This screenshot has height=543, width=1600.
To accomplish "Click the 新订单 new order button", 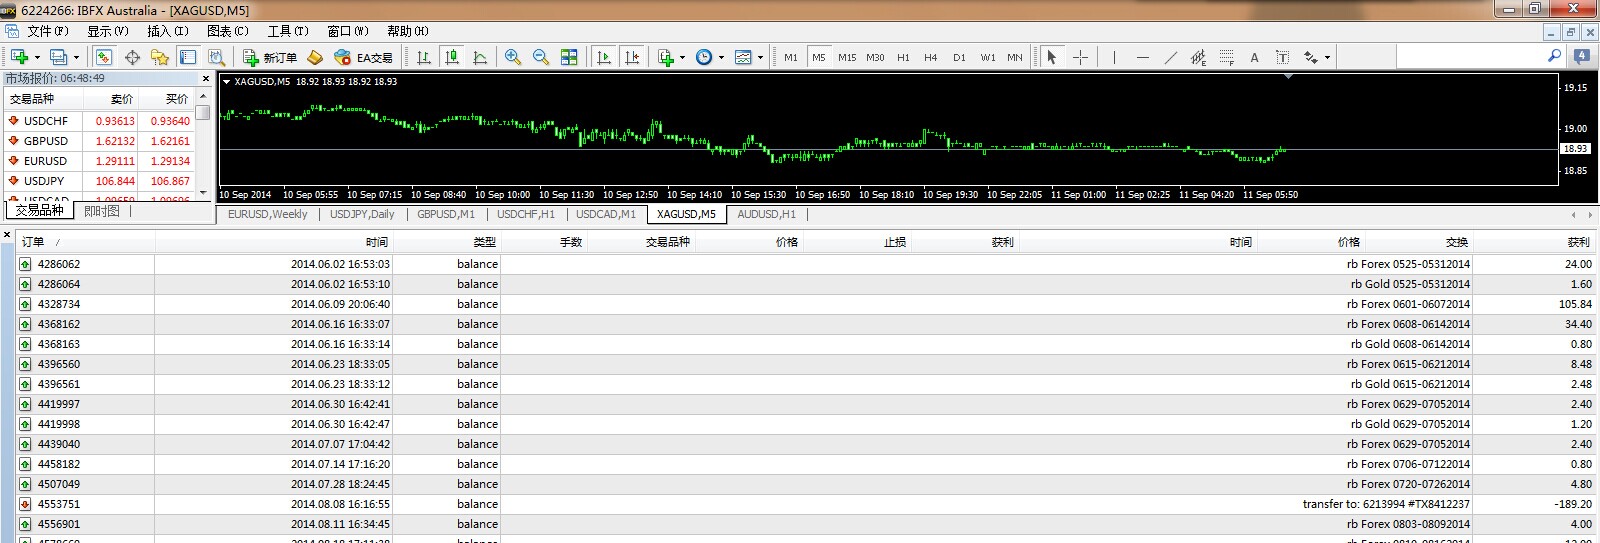I will point(270,57).
